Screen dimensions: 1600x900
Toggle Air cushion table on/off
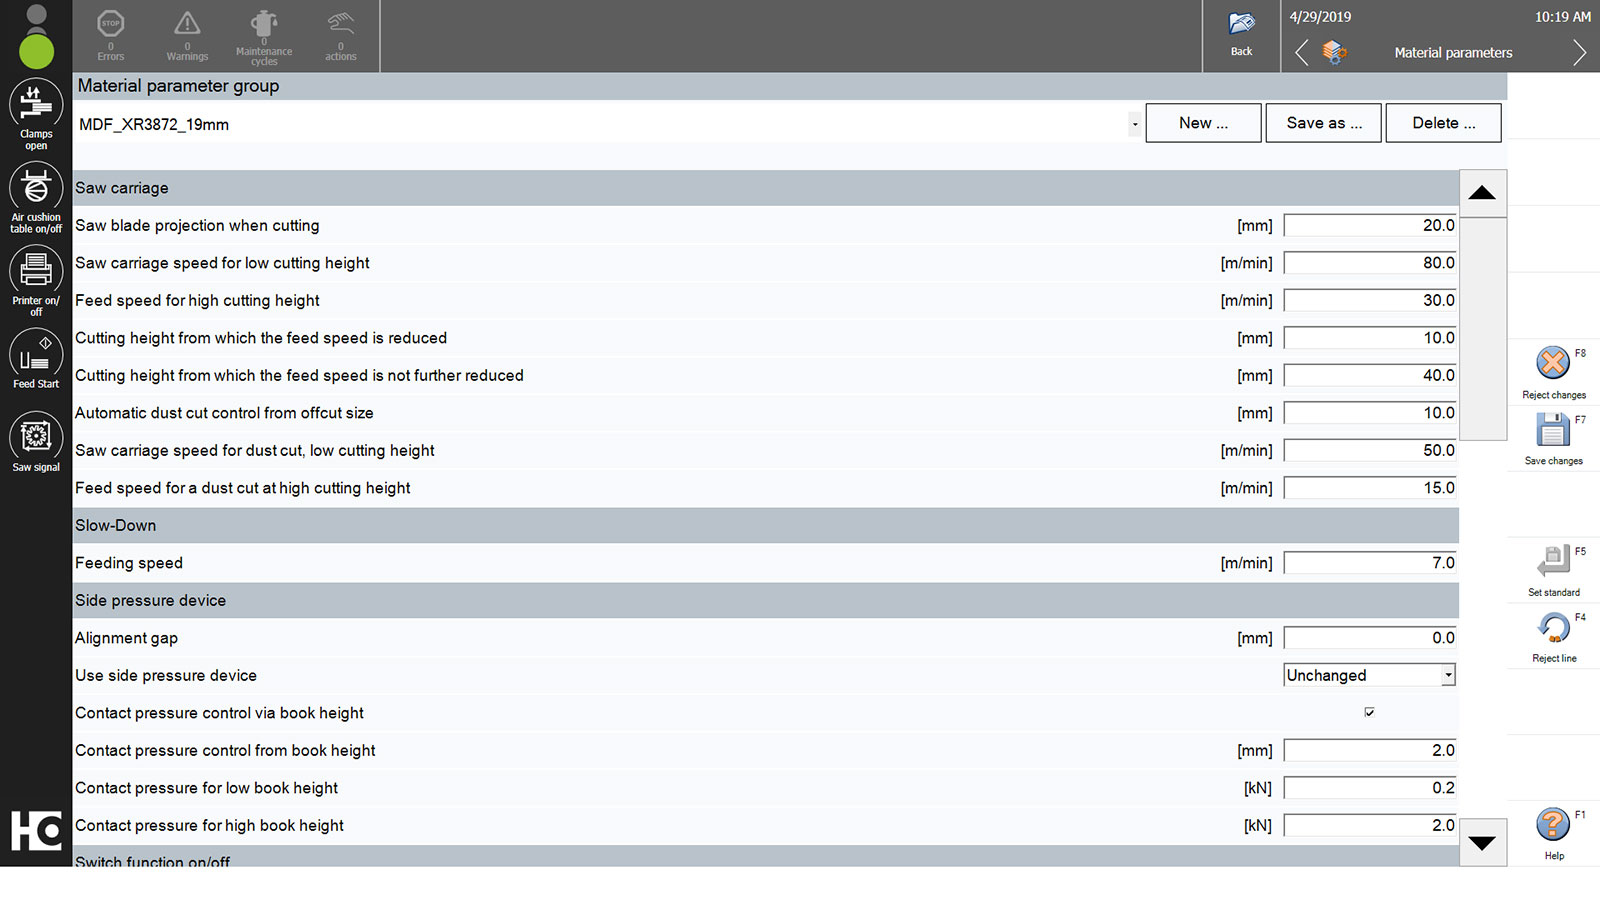(x=36, y=188)
